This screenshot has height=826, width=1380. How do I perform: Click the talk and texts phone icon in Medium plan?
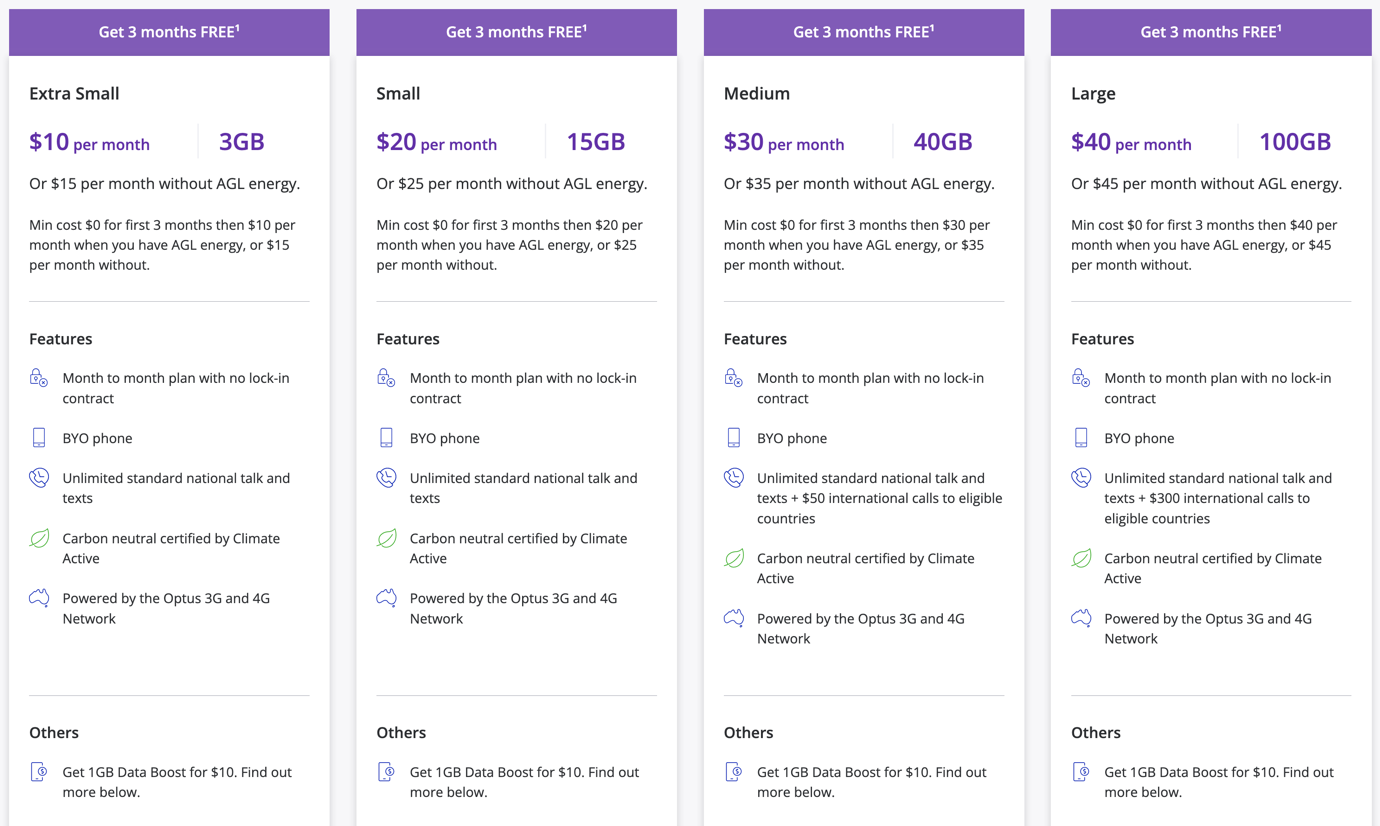click(x=734, y=478)
